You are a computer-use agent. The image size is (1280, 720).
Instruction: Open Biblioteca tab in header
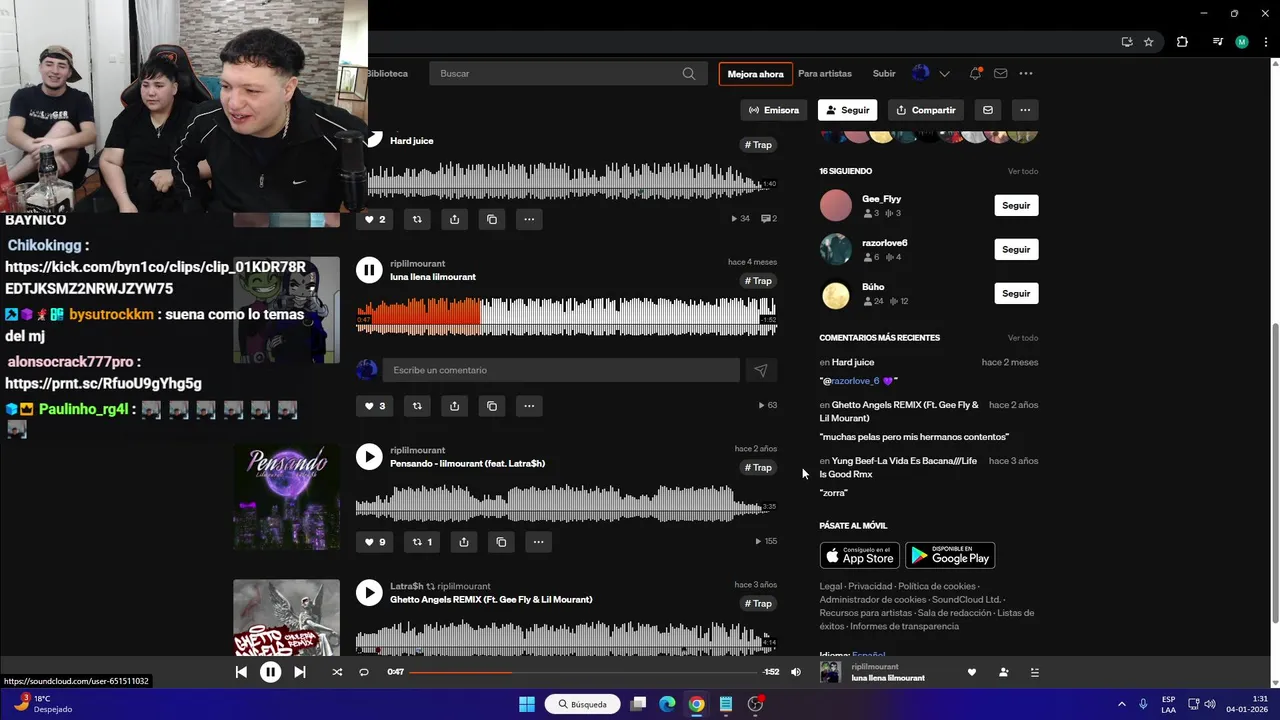coord(387,74)
